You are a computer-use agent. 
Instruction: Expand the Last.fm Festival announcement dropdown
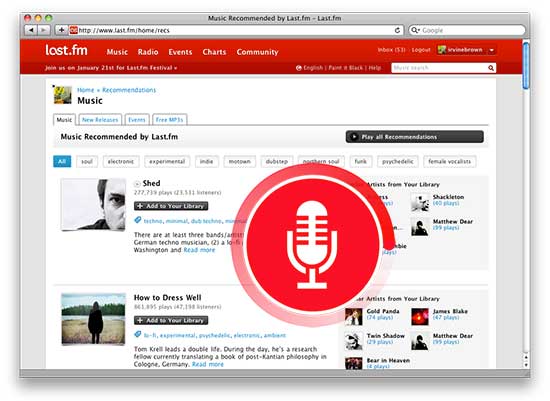175,68
